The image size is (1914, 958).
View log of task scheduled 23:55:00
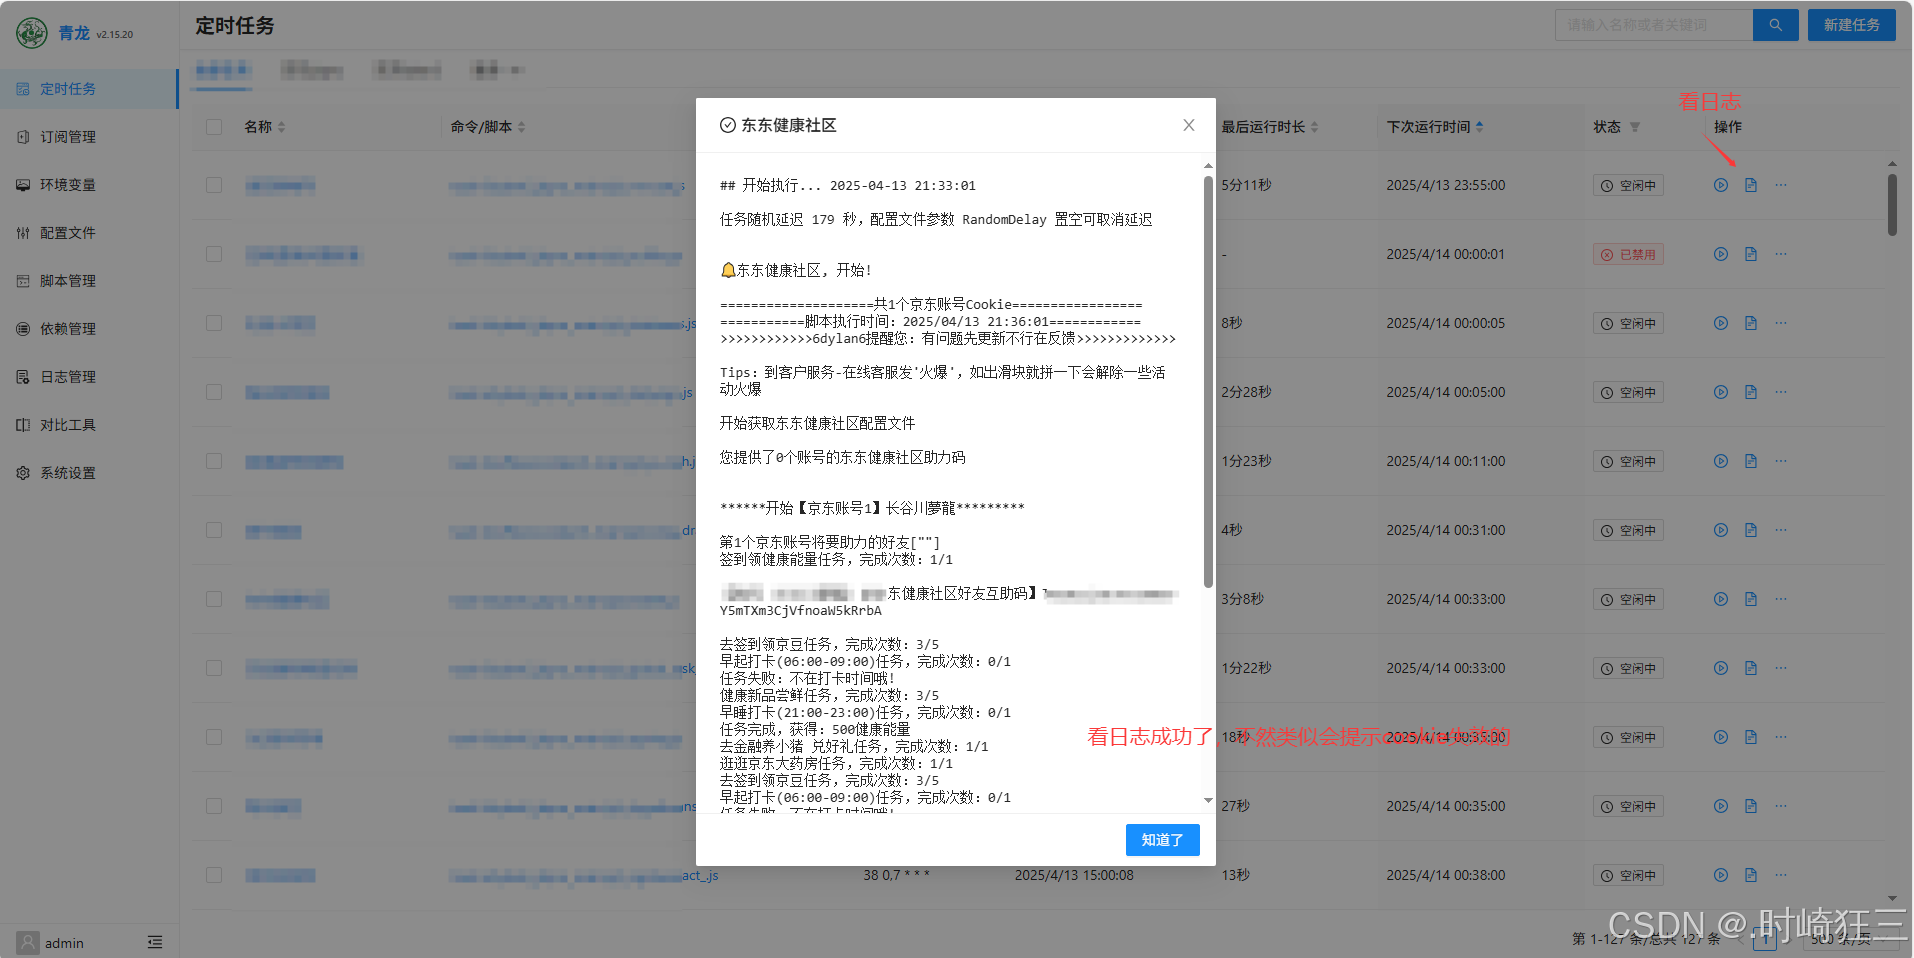point(1750,185)
